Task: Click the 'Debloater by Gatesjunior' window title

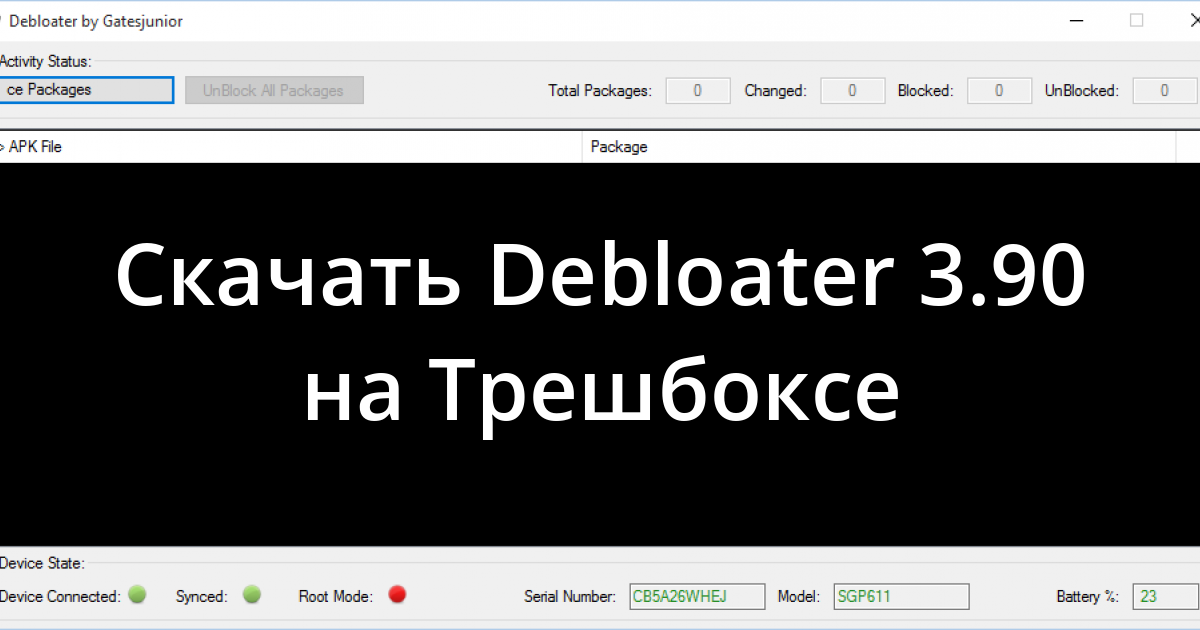Action: point(96,21)
